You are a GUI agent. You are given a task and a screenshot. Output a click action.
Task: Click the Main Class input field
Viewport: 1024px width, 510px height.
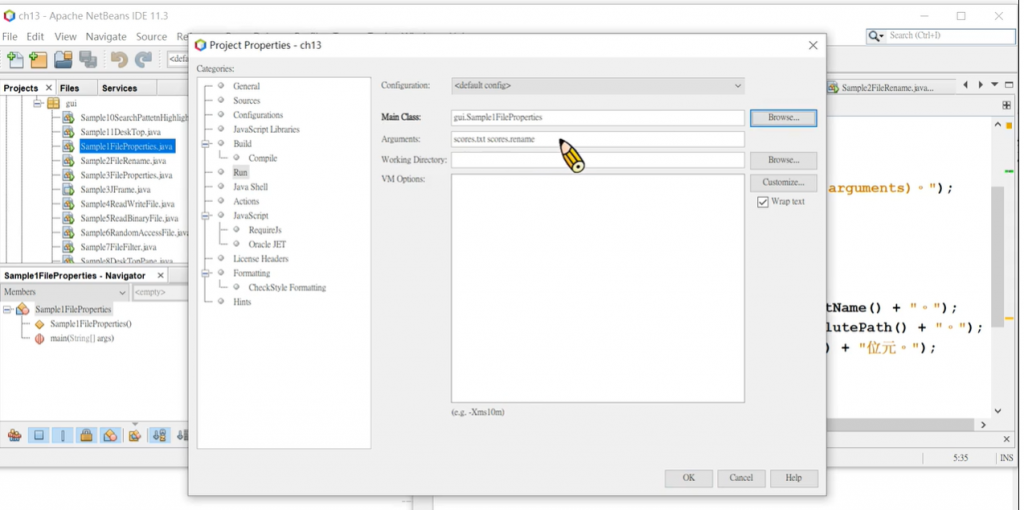click(598, 118)
